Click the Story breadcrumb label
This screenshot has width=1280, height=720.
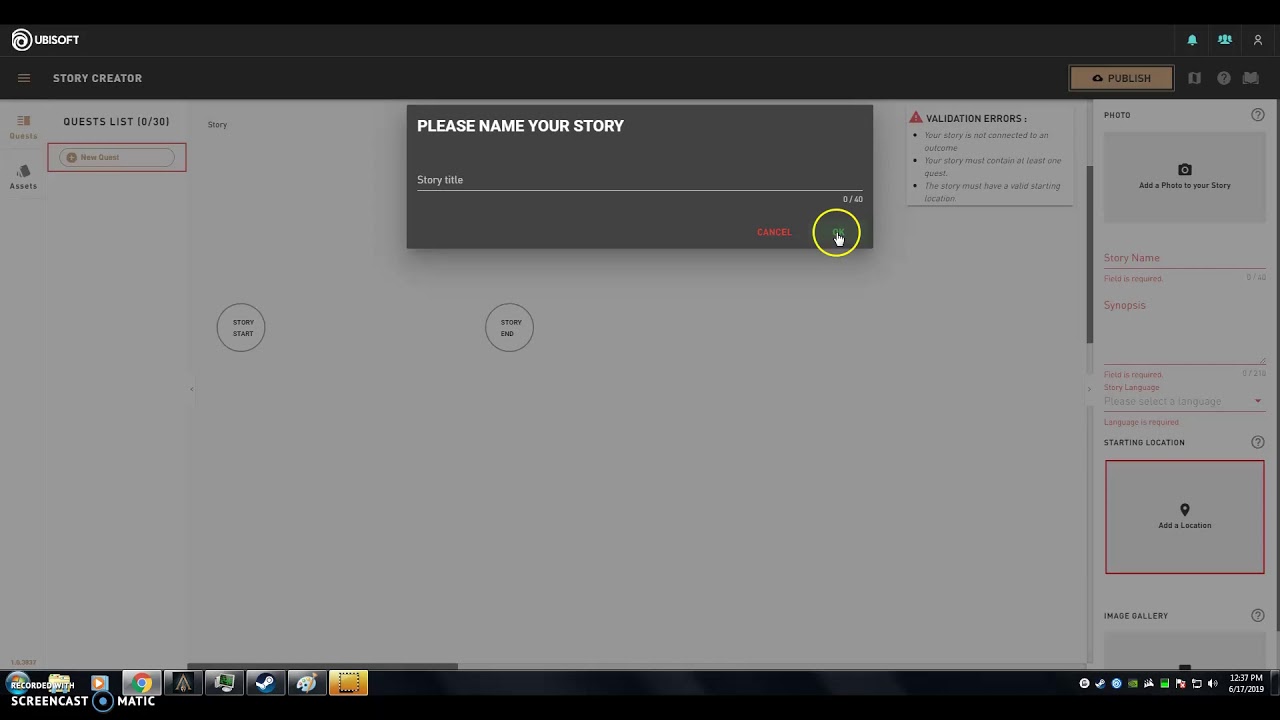click(x=217, y=125)
